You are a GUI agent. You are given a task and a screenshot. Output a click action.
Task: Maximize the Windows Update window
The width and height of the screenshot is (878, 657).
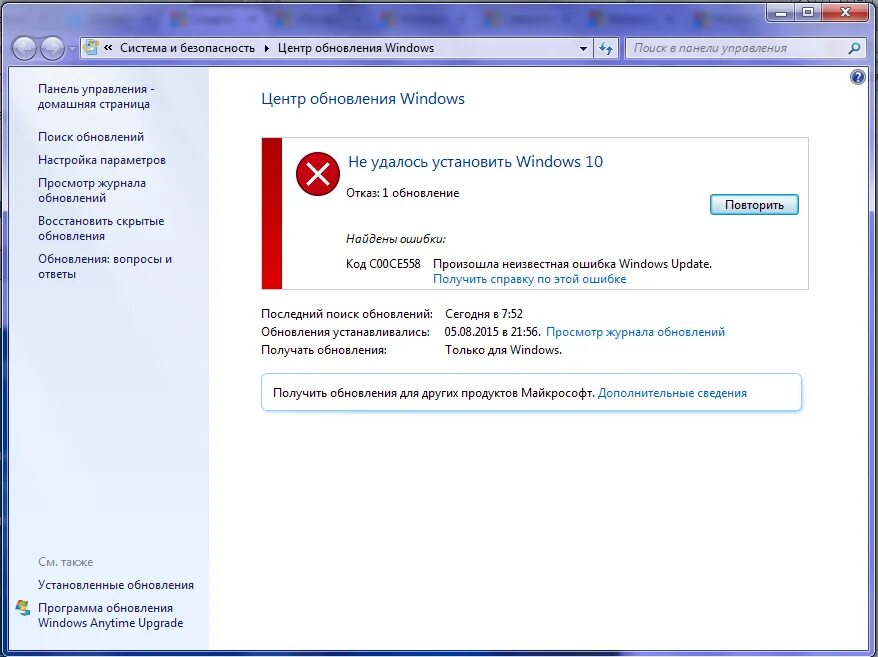pyautogui.click(x=807, y=12)
